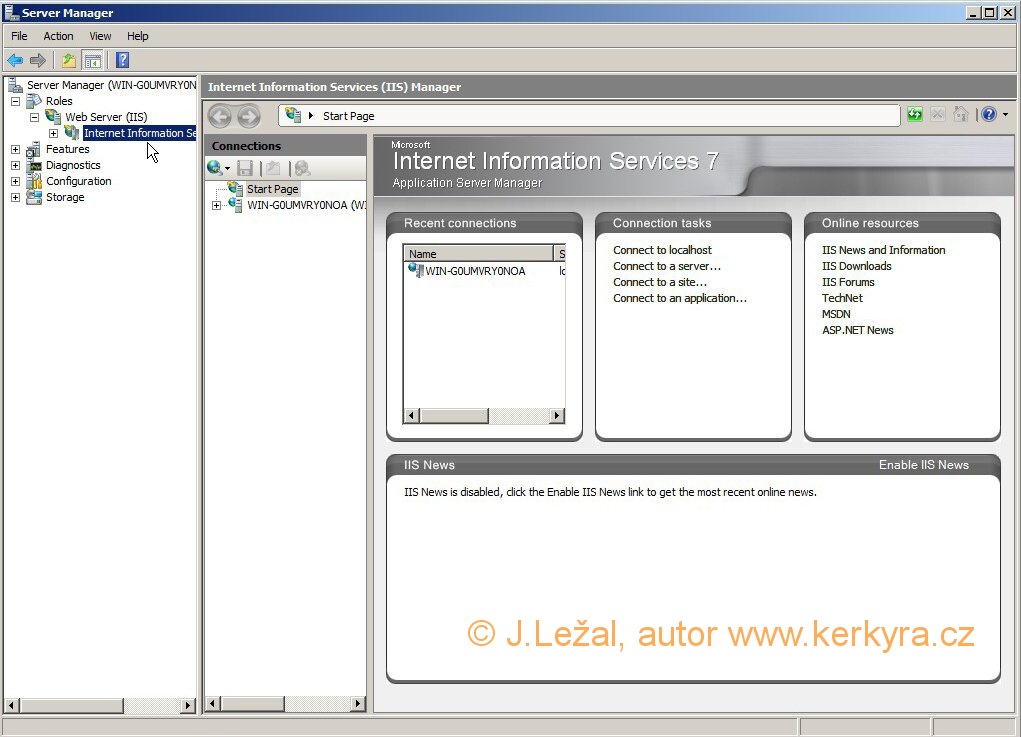
Task: Open the IIS Forums link
Action: [848, 282]
